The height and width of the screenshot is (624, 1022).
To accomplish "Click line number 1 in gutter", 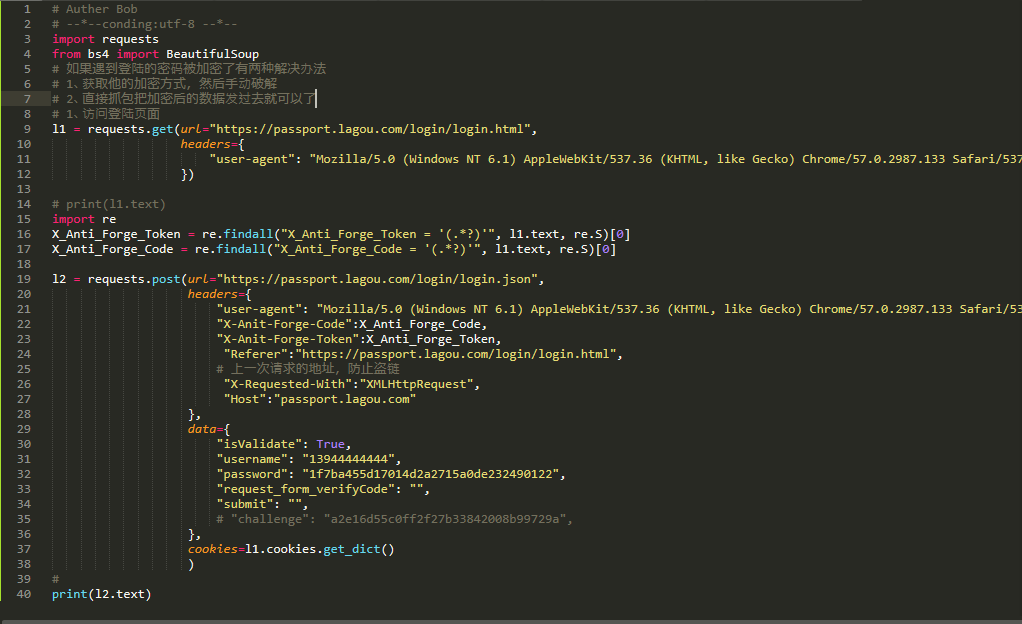I will (x=27, y=9).
